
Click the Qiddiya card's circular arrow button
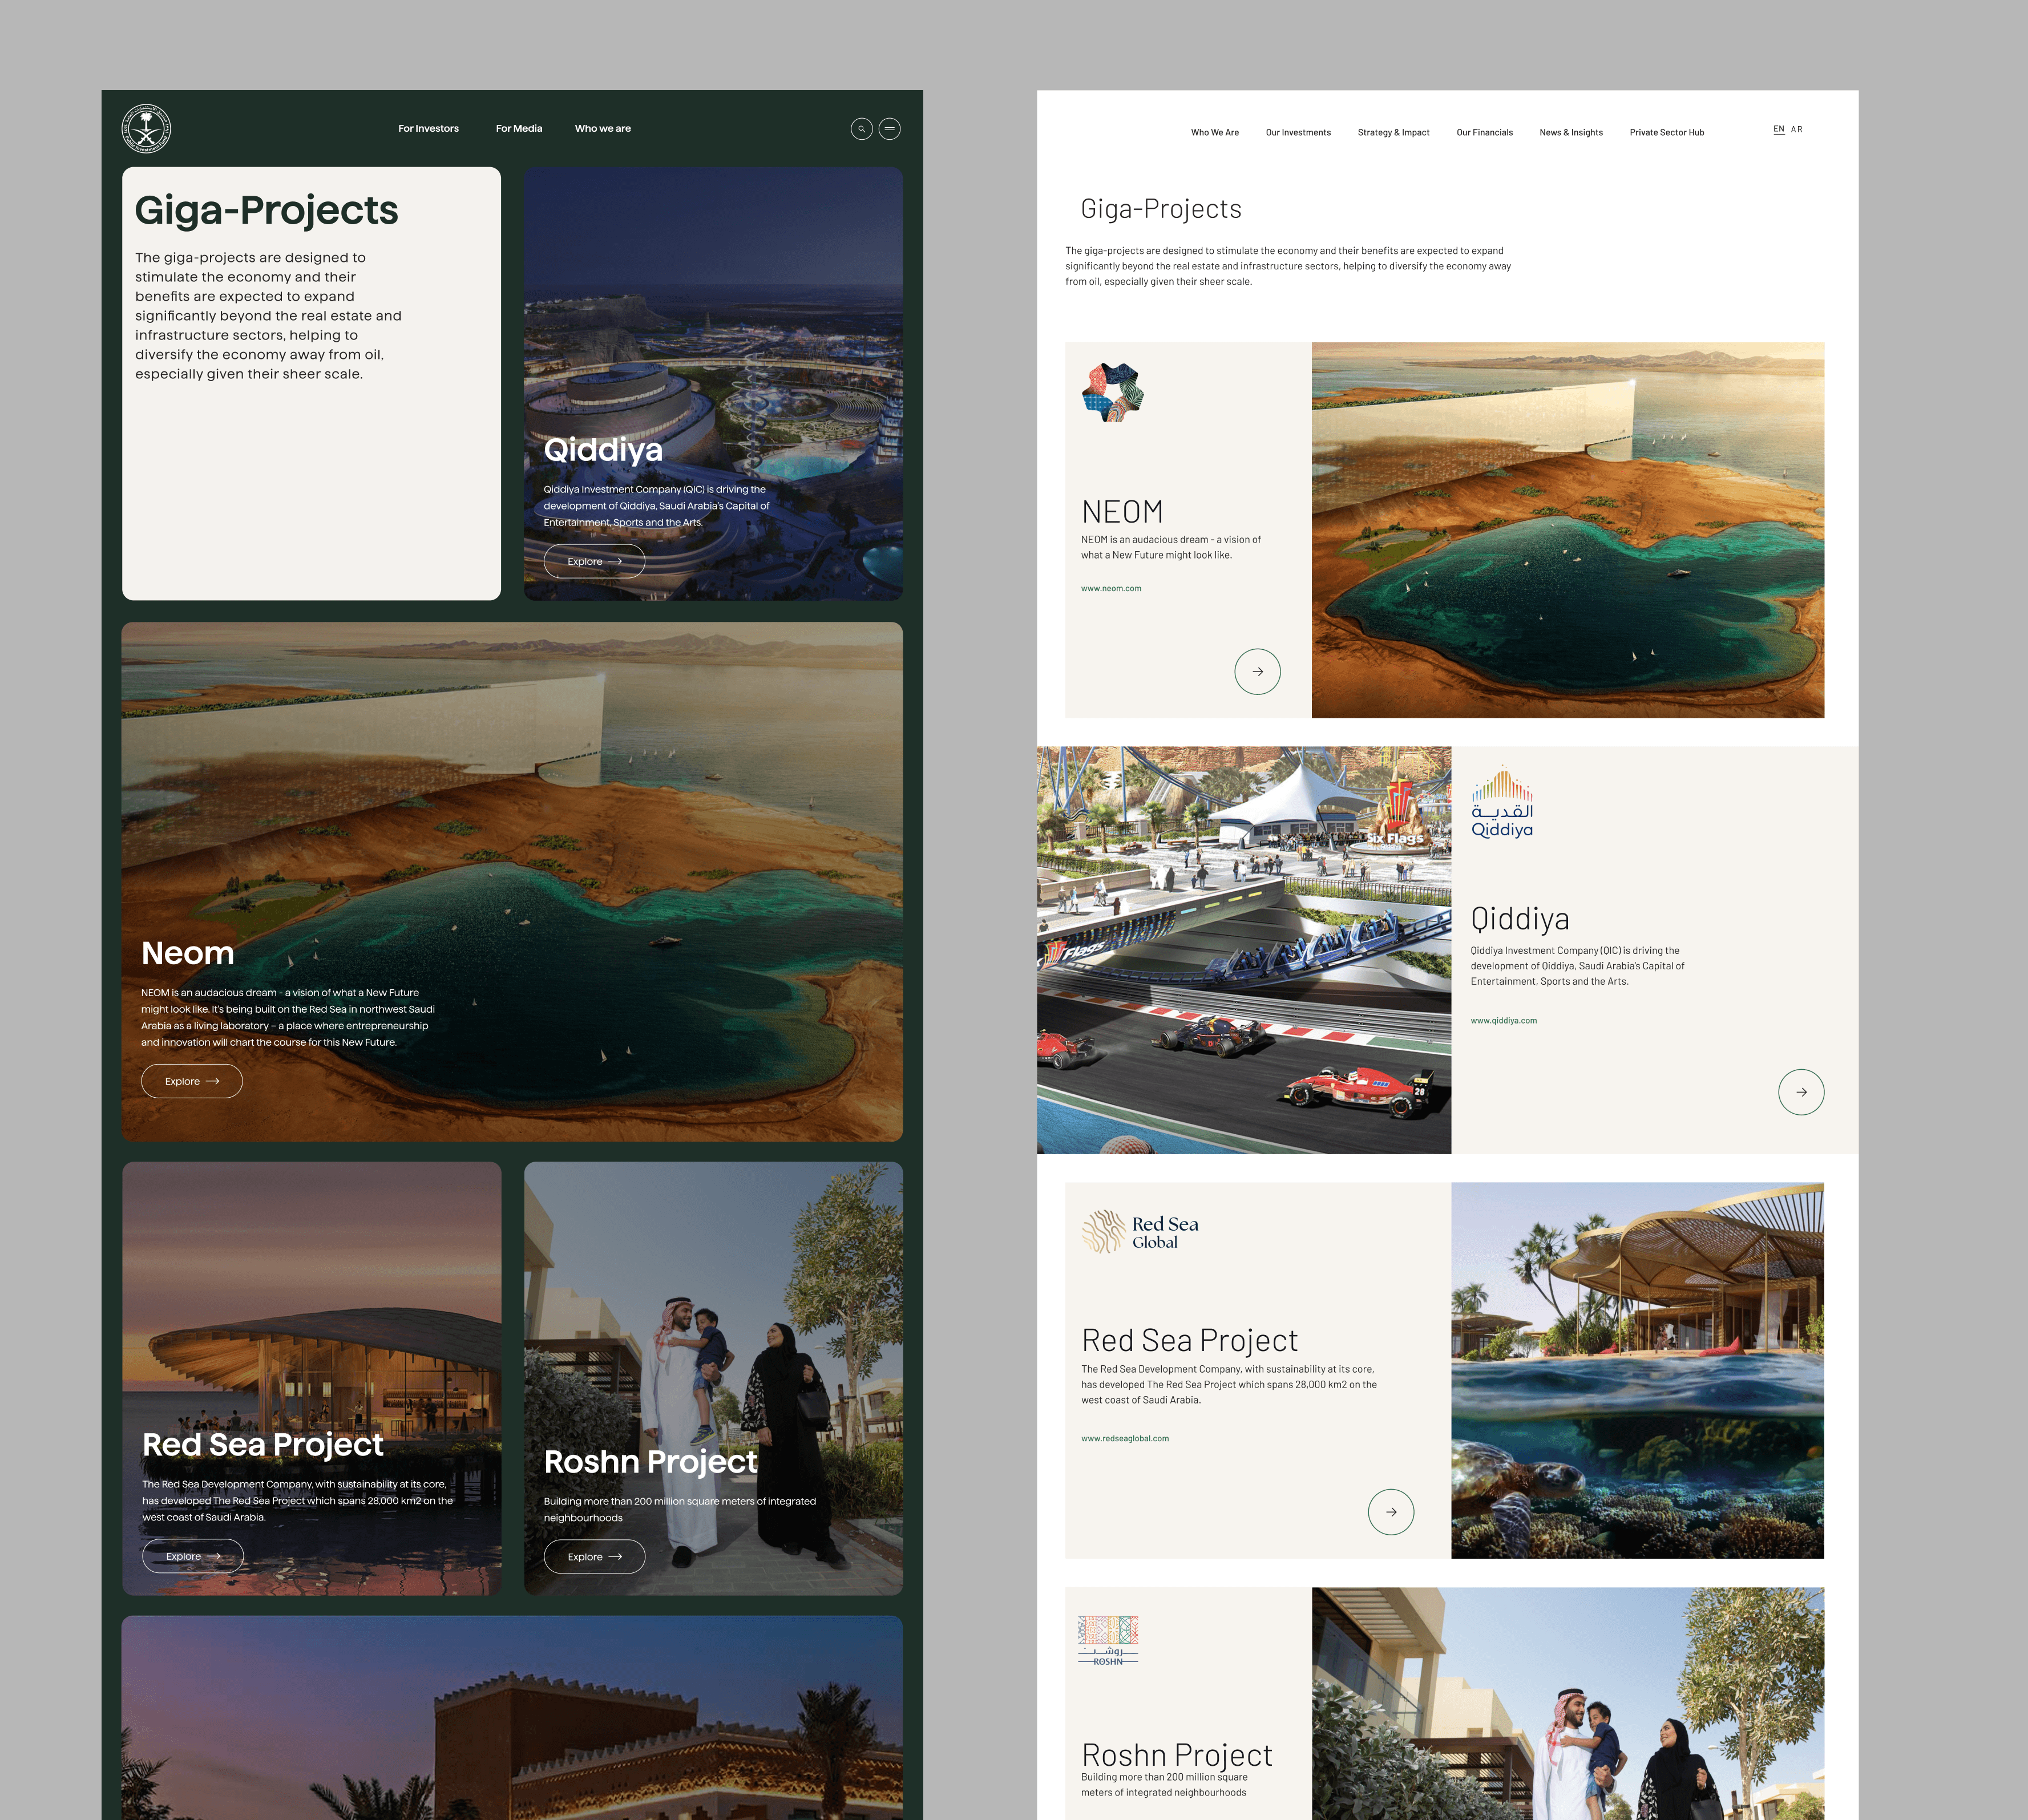[x=1801, y=1092]
